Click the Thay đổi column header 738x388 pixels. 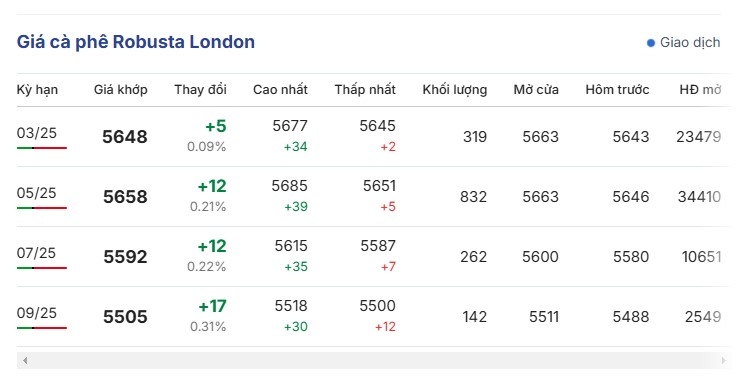coord(201,90)
